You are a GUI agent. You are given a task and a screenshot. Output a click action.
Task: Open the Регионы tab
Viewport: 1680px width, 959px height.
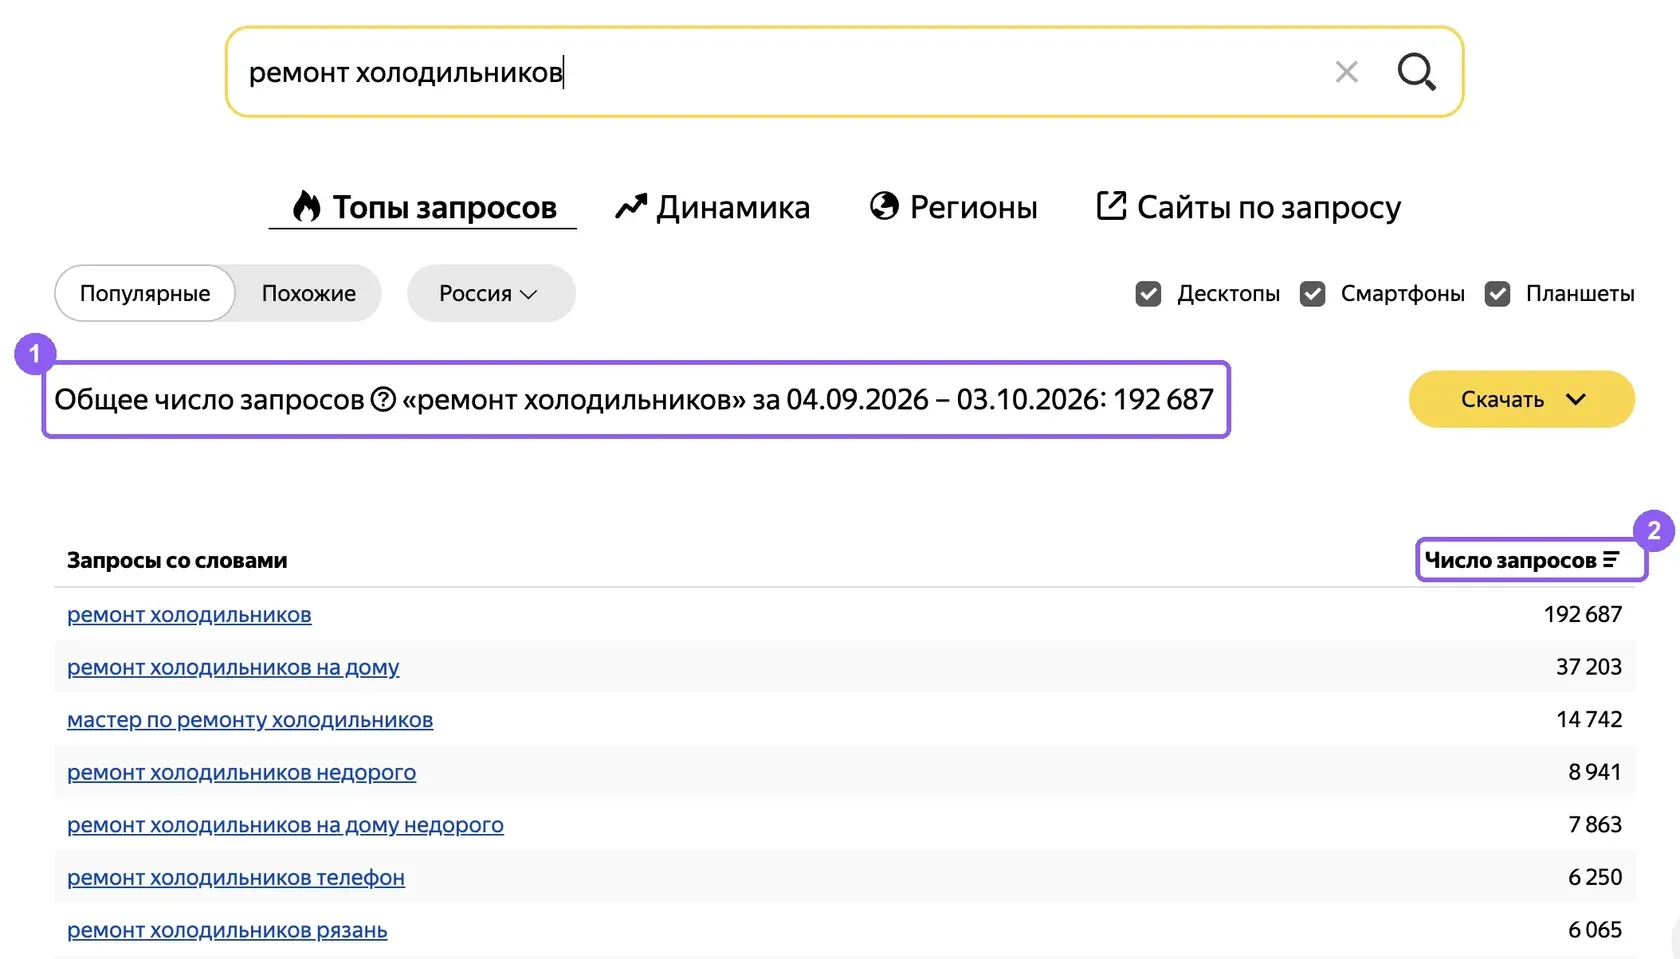coord(954,207)
